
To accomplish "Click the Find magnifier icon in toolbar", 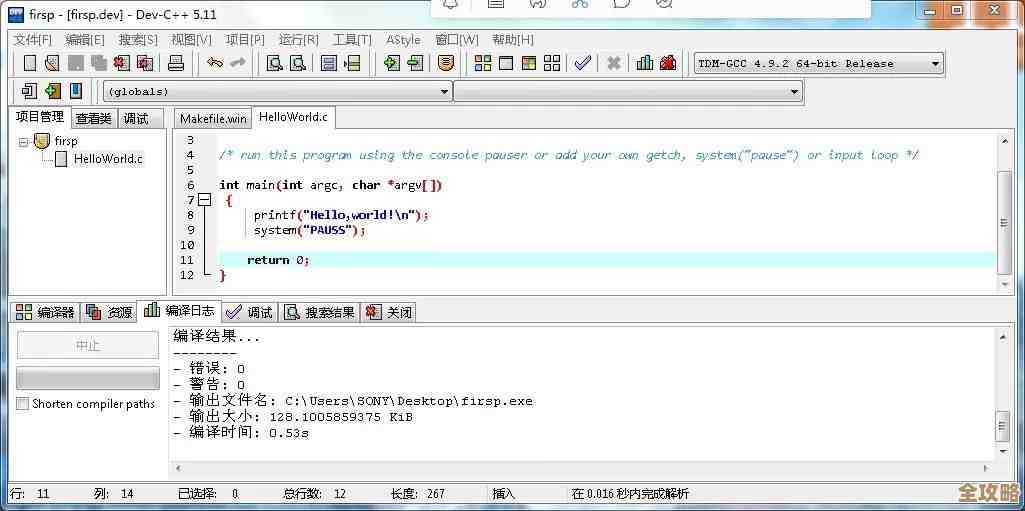I will click(x=274, y=63).
